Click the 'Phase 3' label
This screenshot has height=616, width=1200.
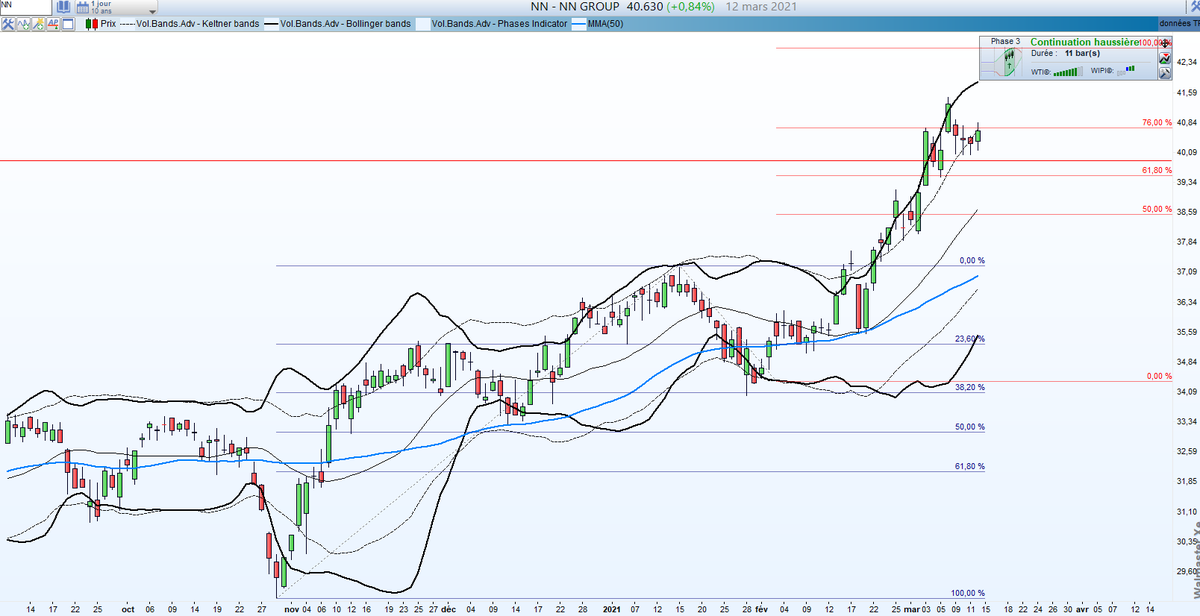tap(1005, 41)
